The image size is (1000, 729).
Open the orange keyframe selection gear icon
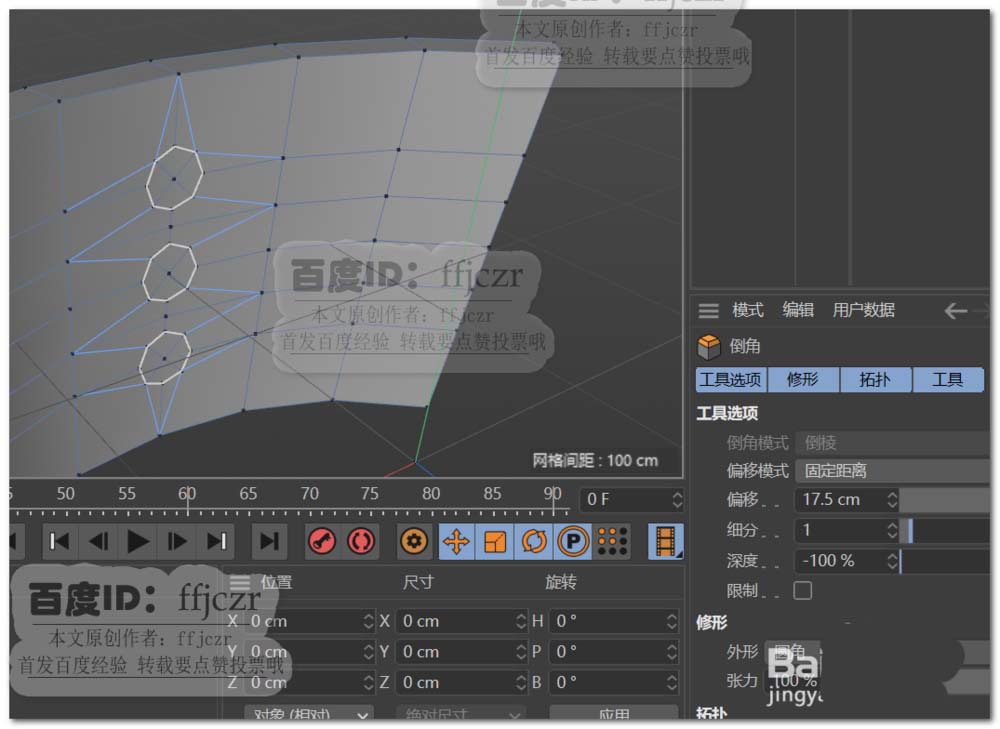point(415,541)
